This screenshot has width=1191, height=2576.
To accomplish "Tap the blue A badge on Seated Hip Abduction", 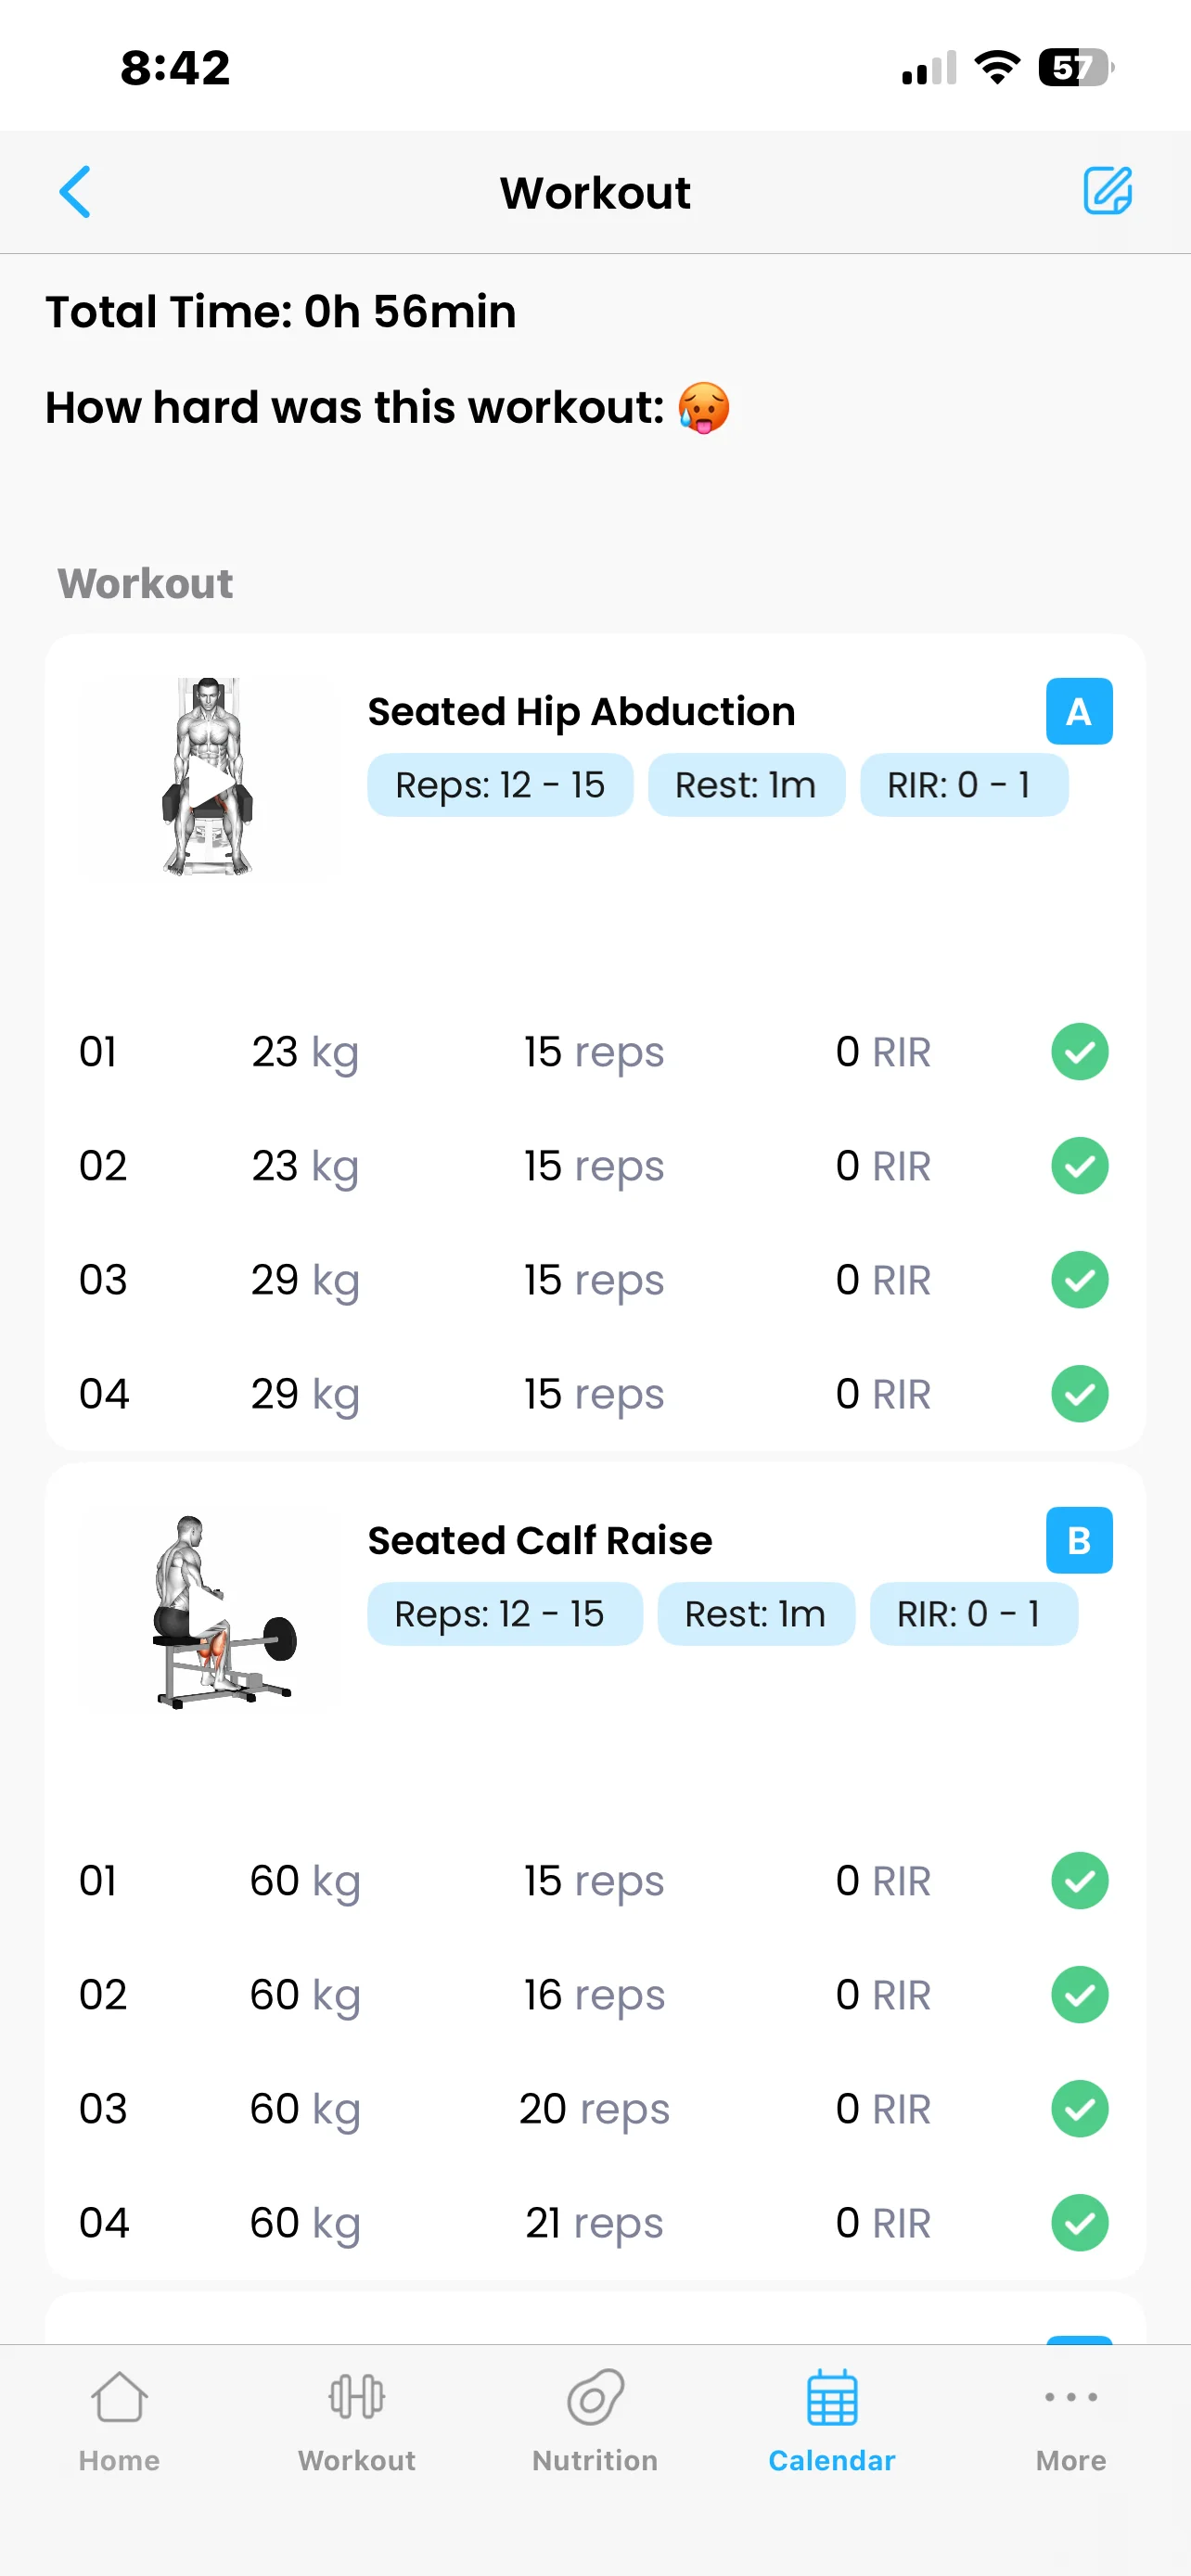I will [x=1078, y=711].
